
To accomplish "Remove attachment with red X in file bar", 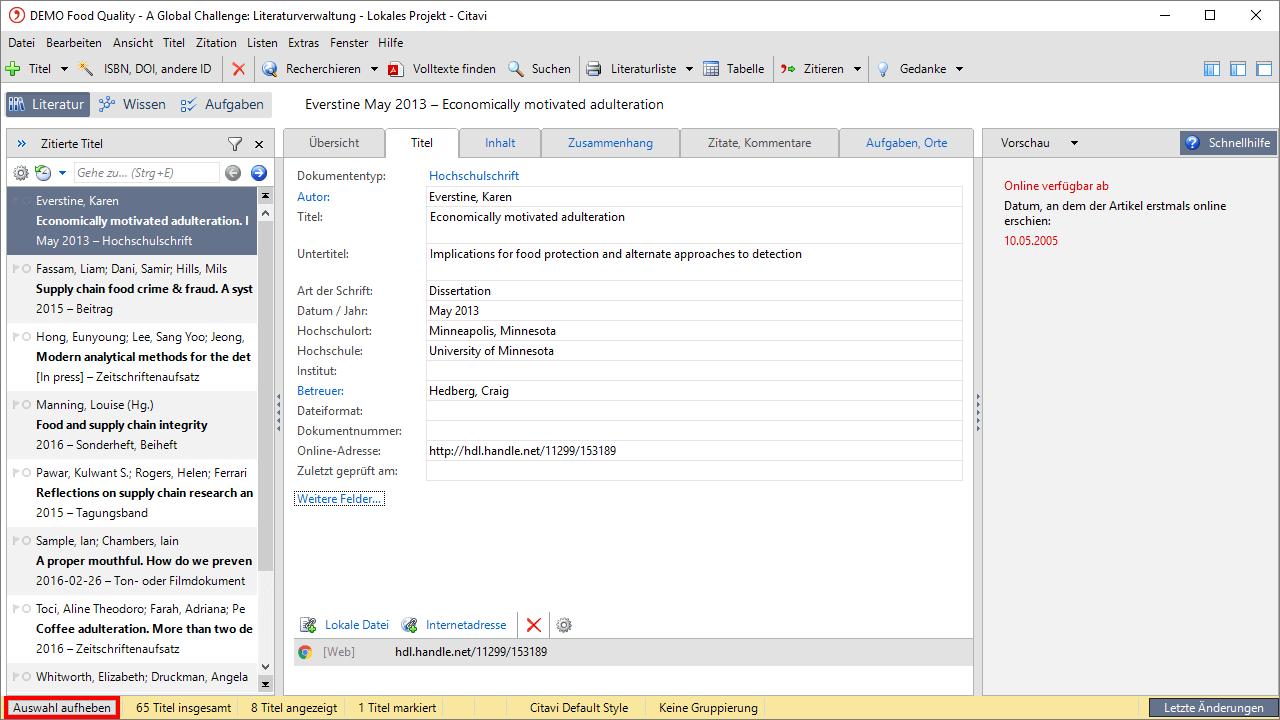I will pos(534,625).
